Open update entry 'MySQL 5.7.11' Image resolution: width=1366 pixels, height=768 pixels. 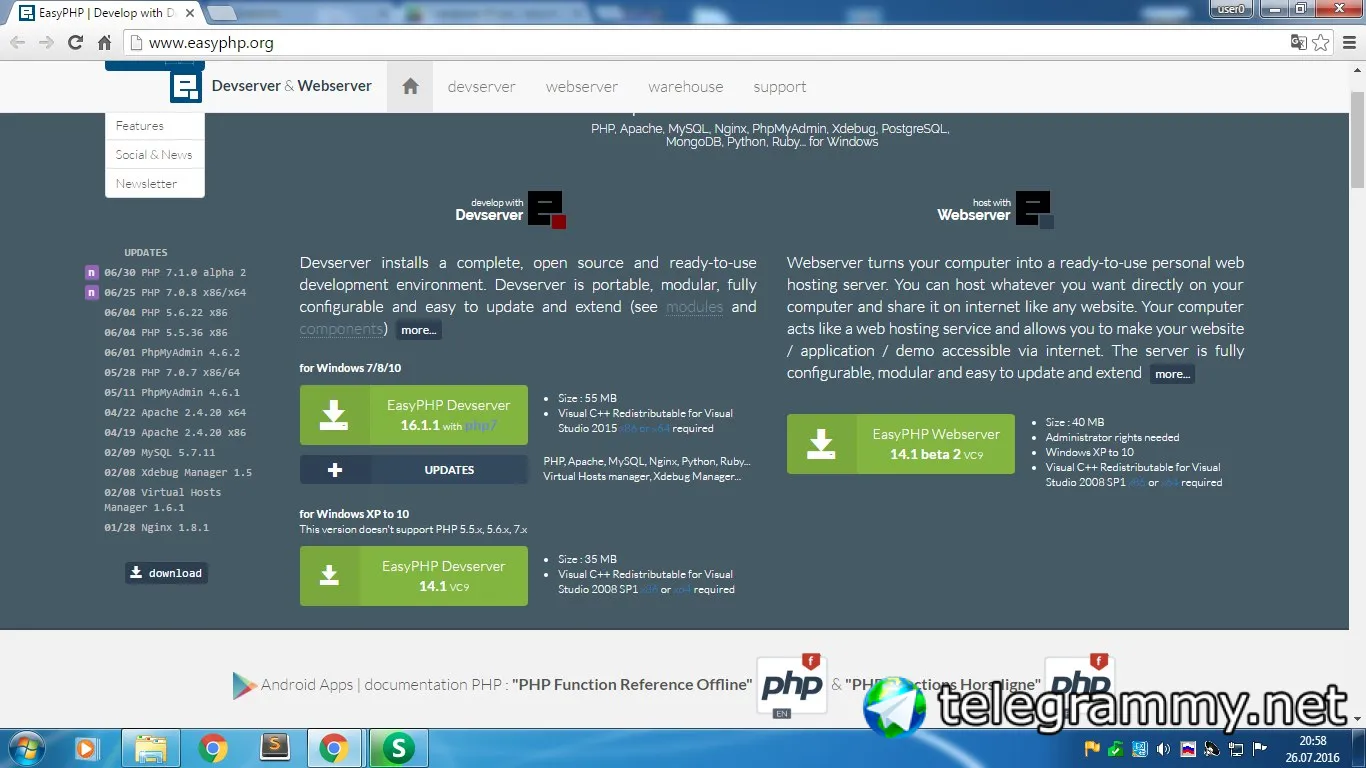(160, 452)
